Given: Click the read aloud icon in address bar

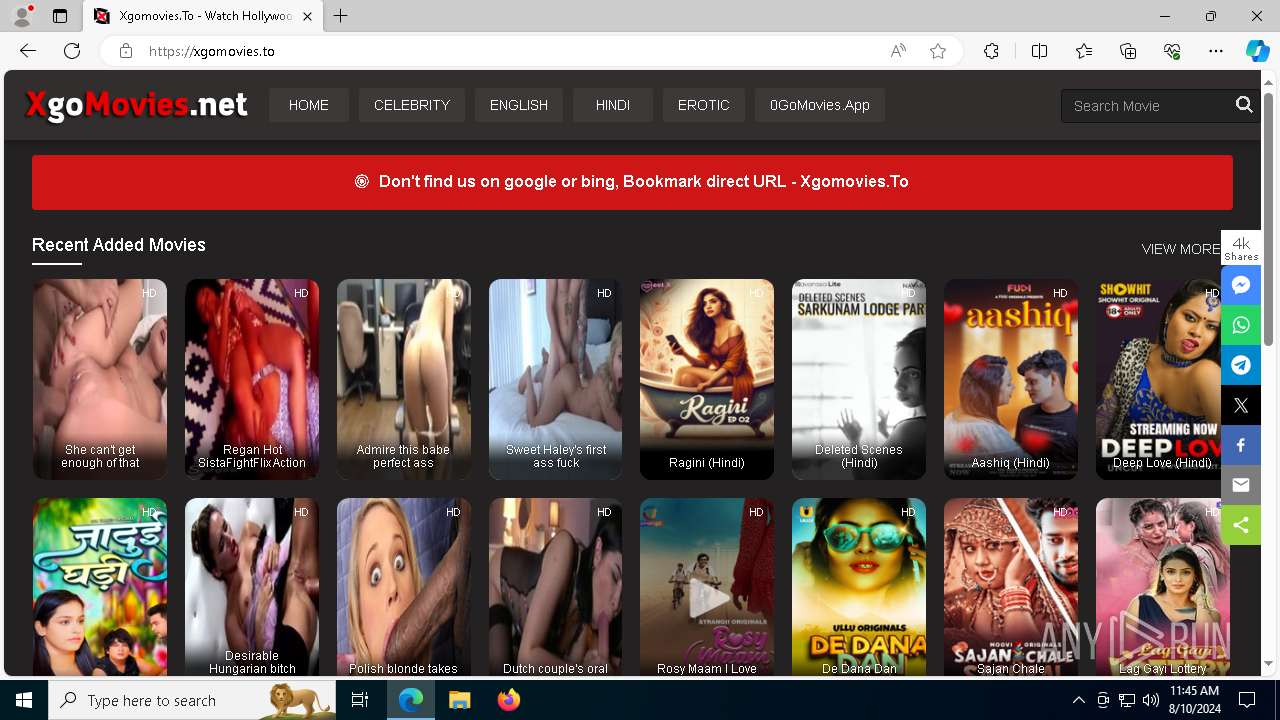Looking at the screenshot, I should [898, 51].
